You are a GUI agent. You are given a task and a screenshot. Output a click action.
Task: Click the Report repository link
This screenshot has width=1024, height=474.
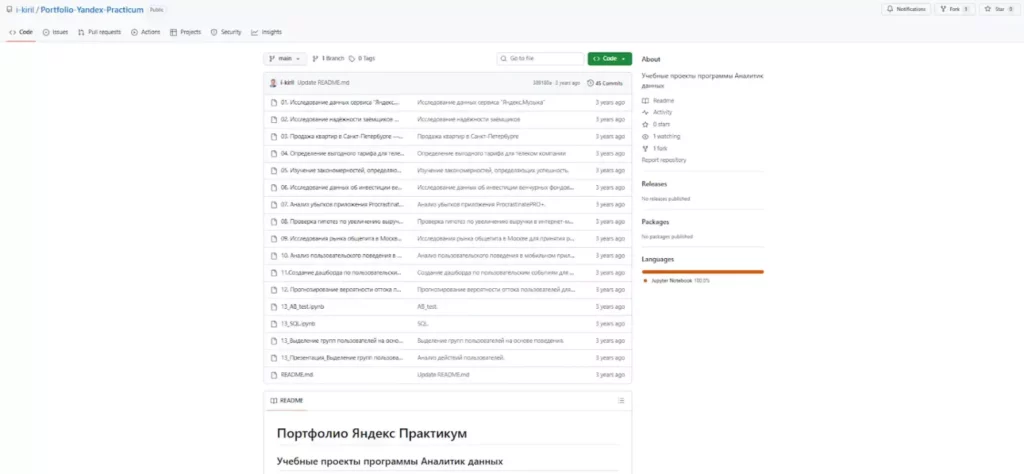(x=664, y=159)
